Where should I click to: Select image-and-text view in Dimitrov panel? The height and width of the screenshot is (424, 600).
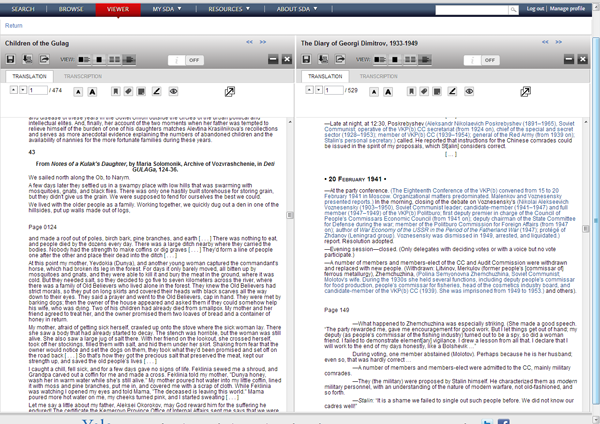[380, 60]
